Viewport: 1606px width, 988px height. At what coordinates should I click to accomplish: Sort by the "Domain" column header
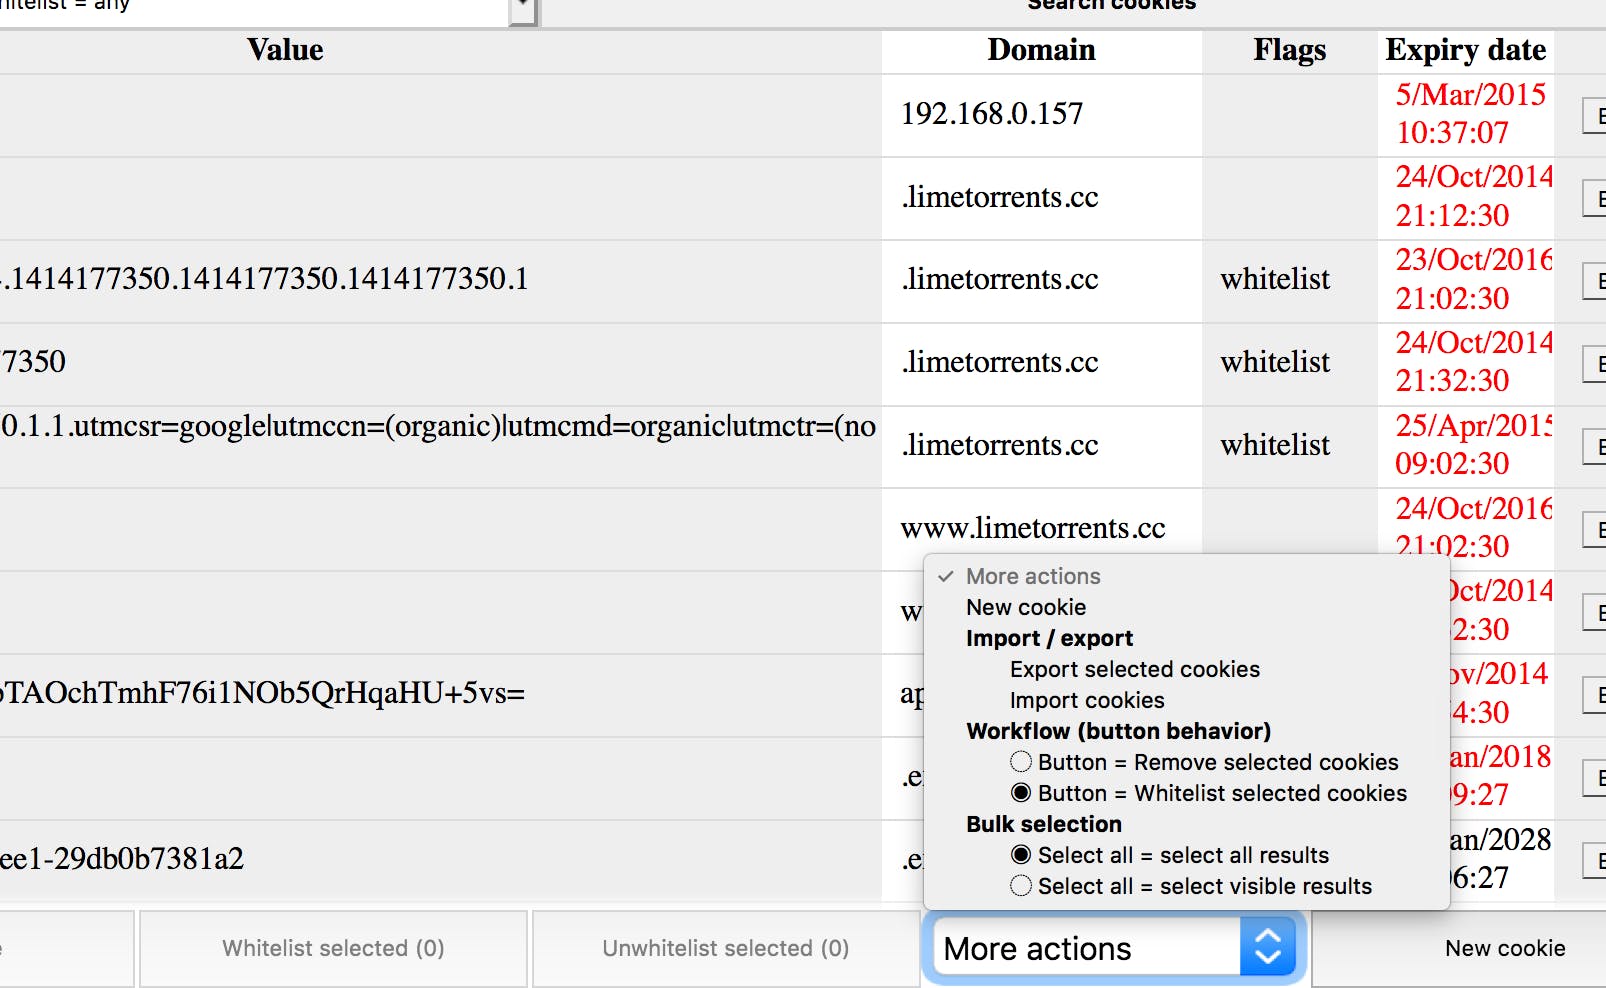click(x=1041, y=50)
